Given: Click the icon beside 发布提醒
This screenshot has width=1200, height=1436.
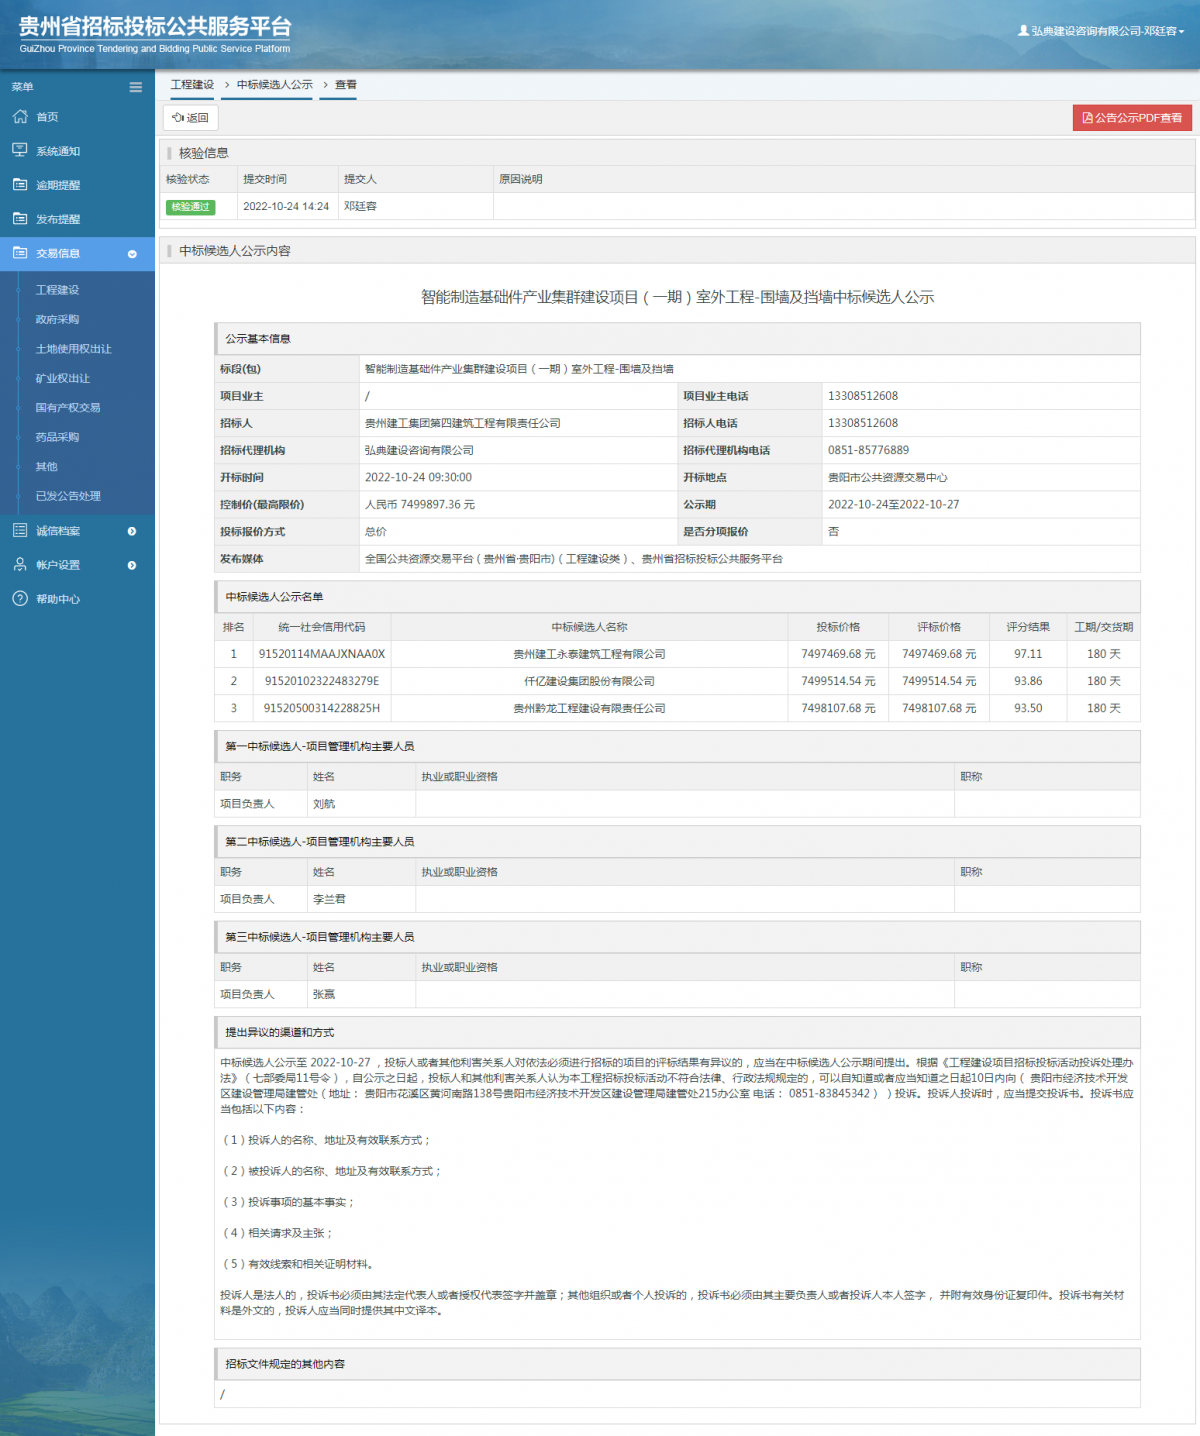Looking at the screenshot, I should 20,218.
